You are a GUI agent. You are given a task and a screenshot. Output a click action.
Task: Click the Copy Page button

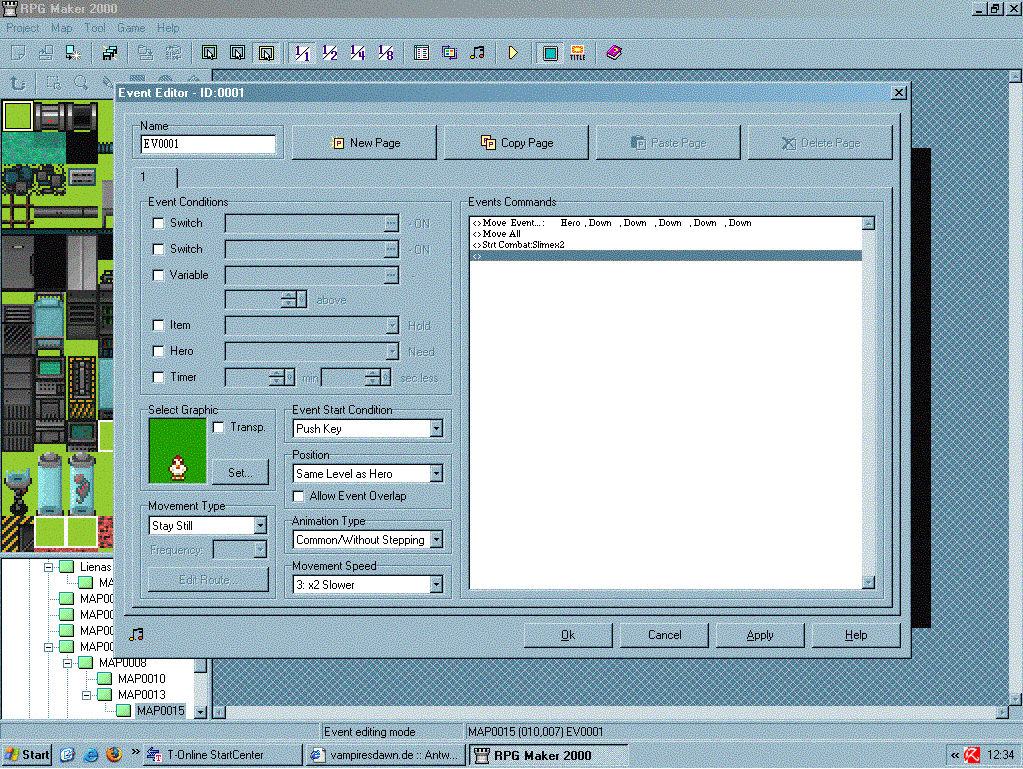tap(516, 143)
